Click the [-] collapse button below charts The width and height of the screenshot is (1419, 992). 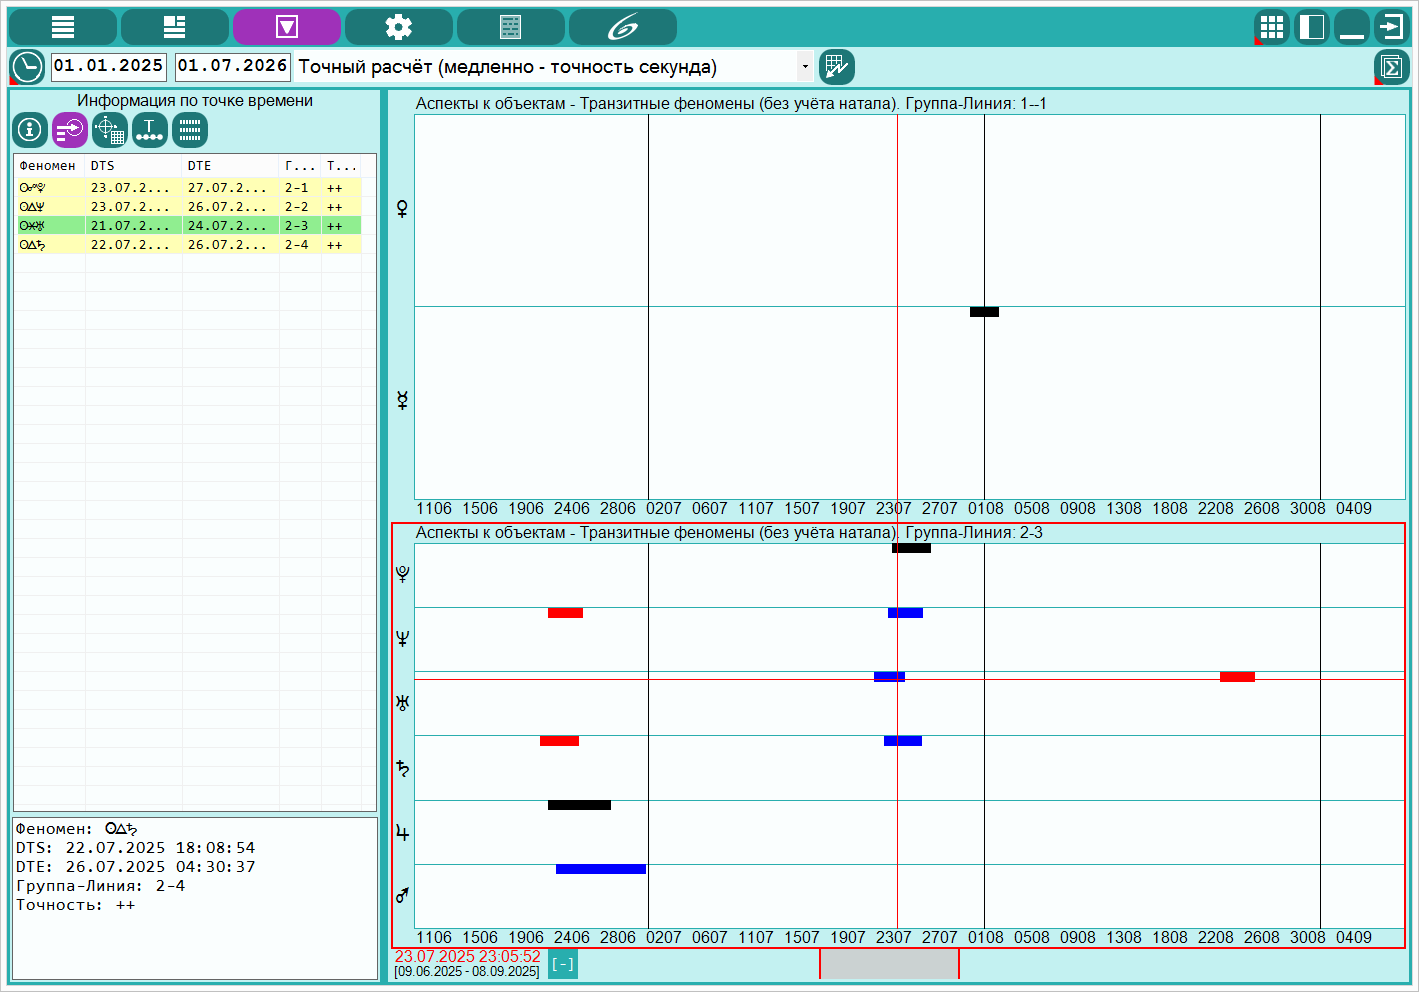(x=563, y=964)
